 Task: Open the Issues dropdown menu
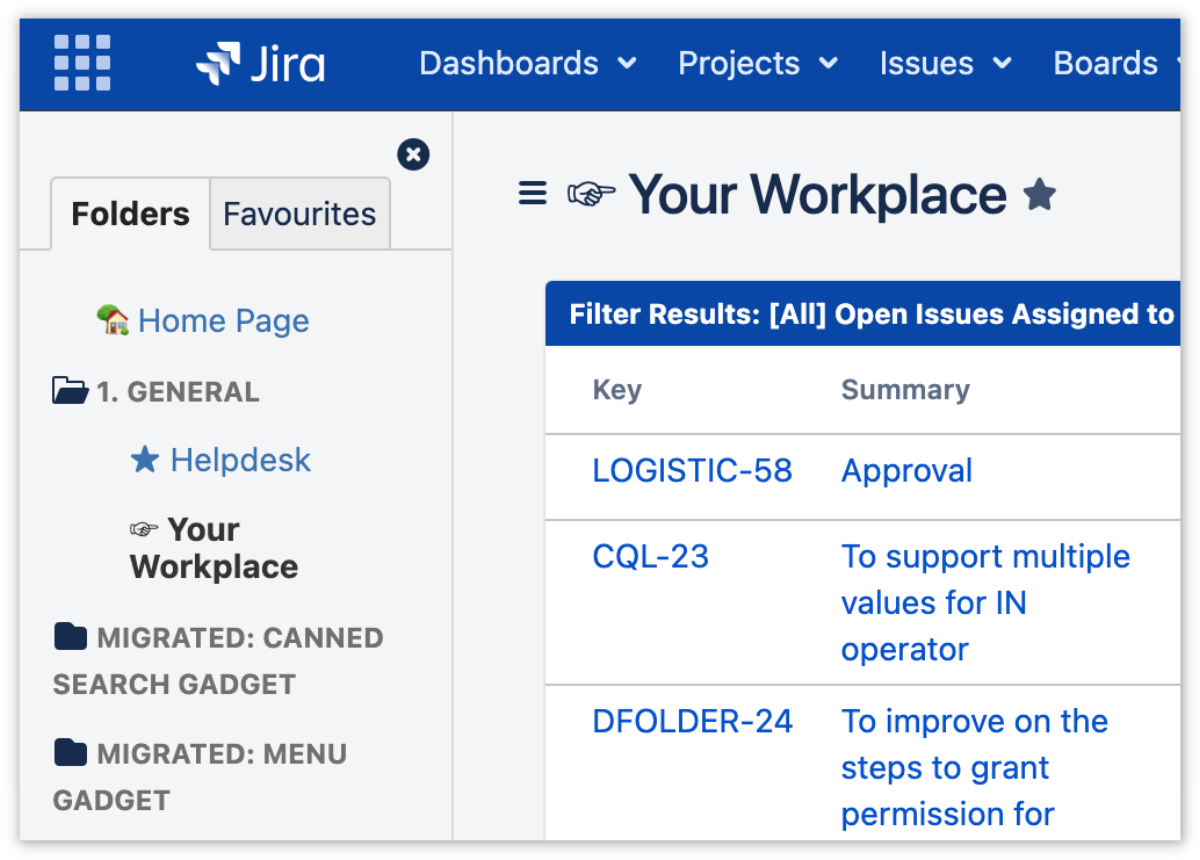click(x=945, y=63)
